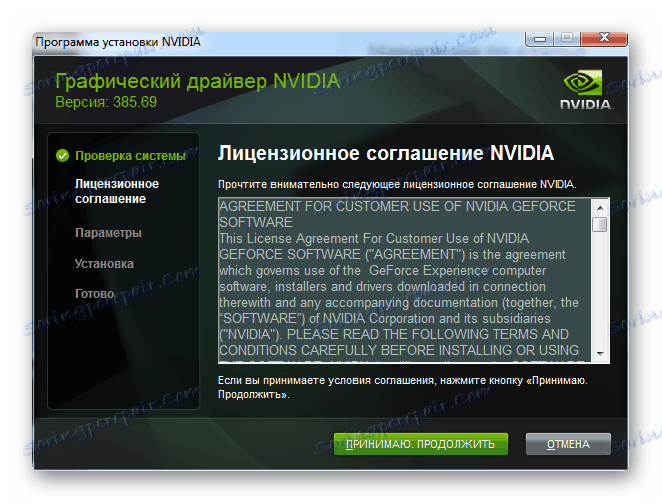Click the disabled maximize window button
Screen dimensions: 662x504
click(567, 38)
